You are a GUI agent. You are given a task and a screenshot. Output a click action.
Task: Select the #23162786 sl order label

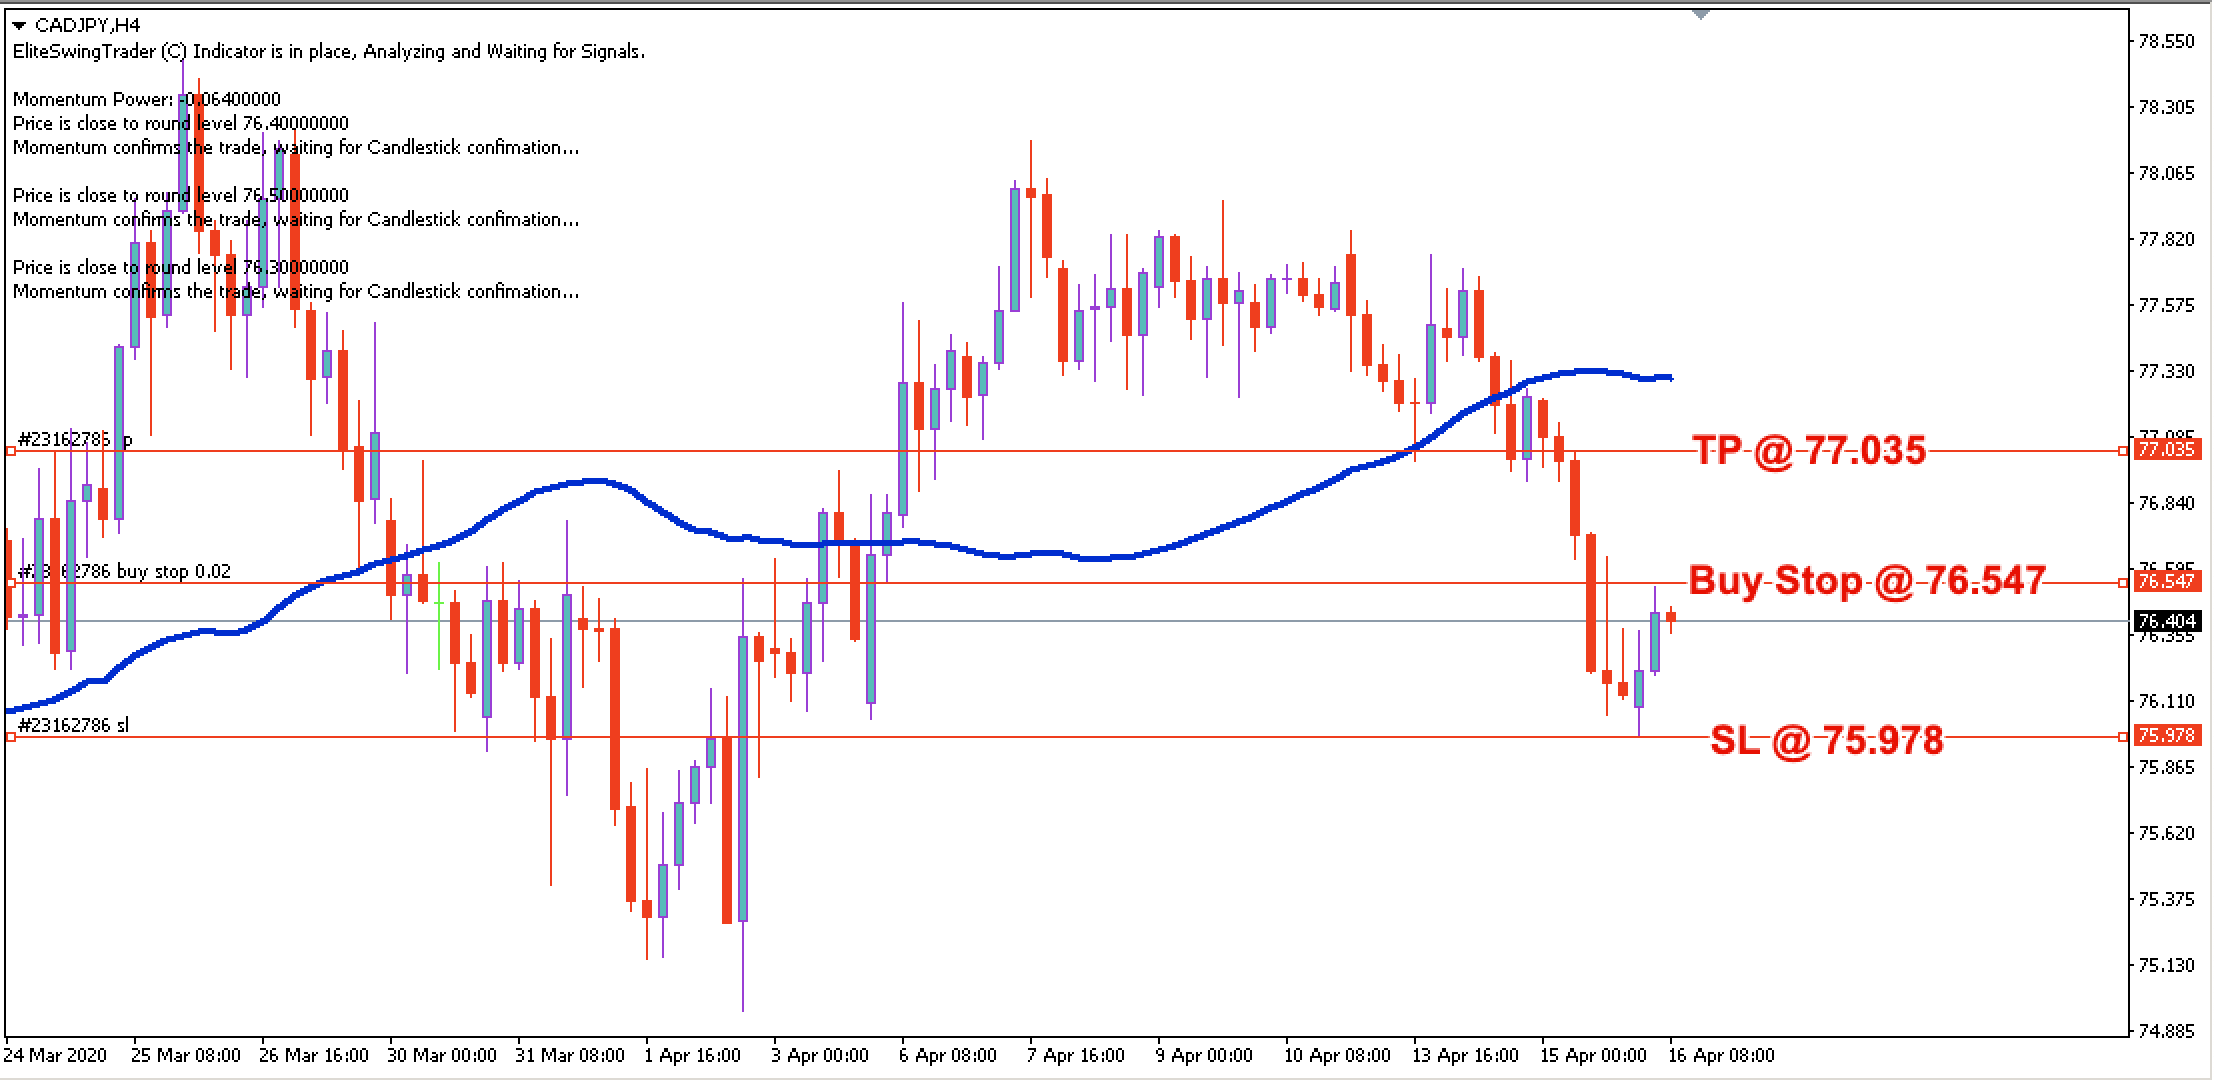73,725
